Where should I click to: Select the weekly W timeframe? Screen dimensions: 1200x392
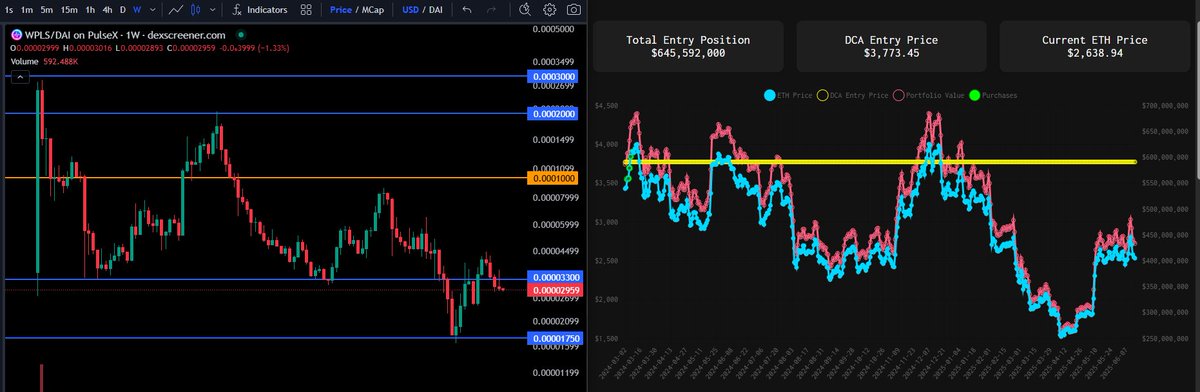click(x=138, y=10)
